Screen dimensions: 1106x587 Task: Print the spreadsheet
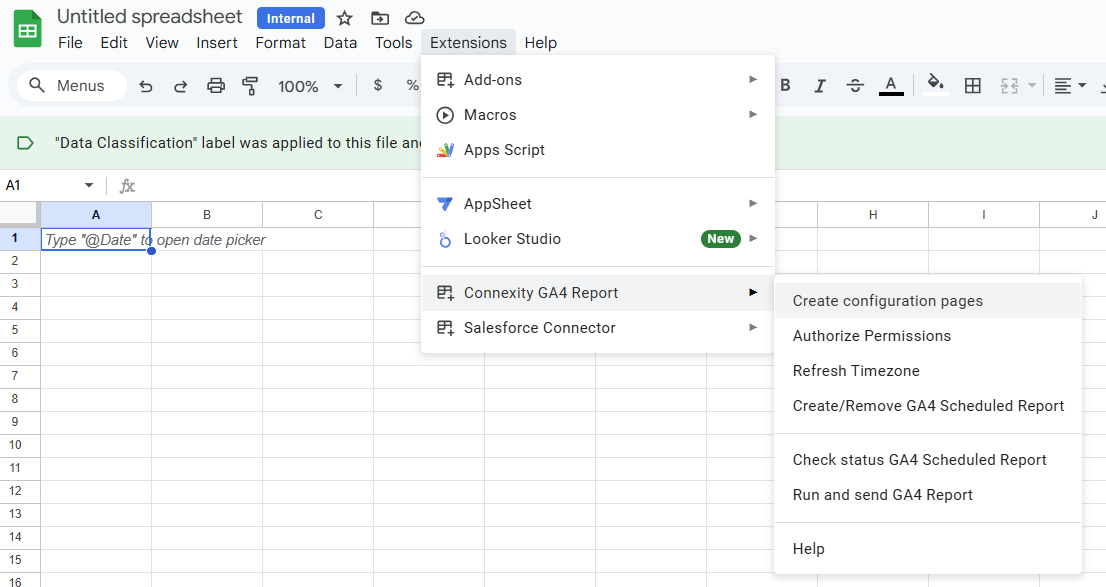tap(216, 86)
